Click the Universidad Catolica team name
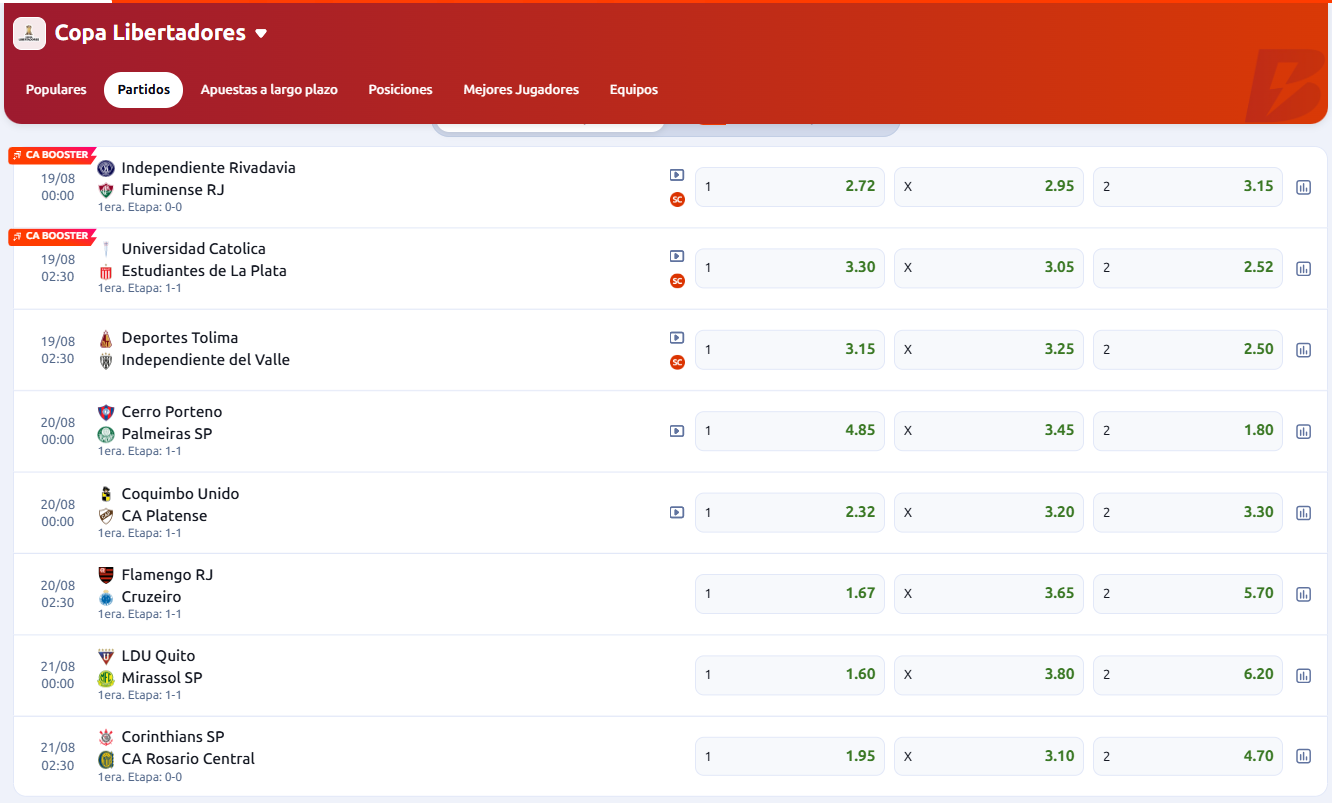The width and height of the screenshot is (1332, 803). 194,249
